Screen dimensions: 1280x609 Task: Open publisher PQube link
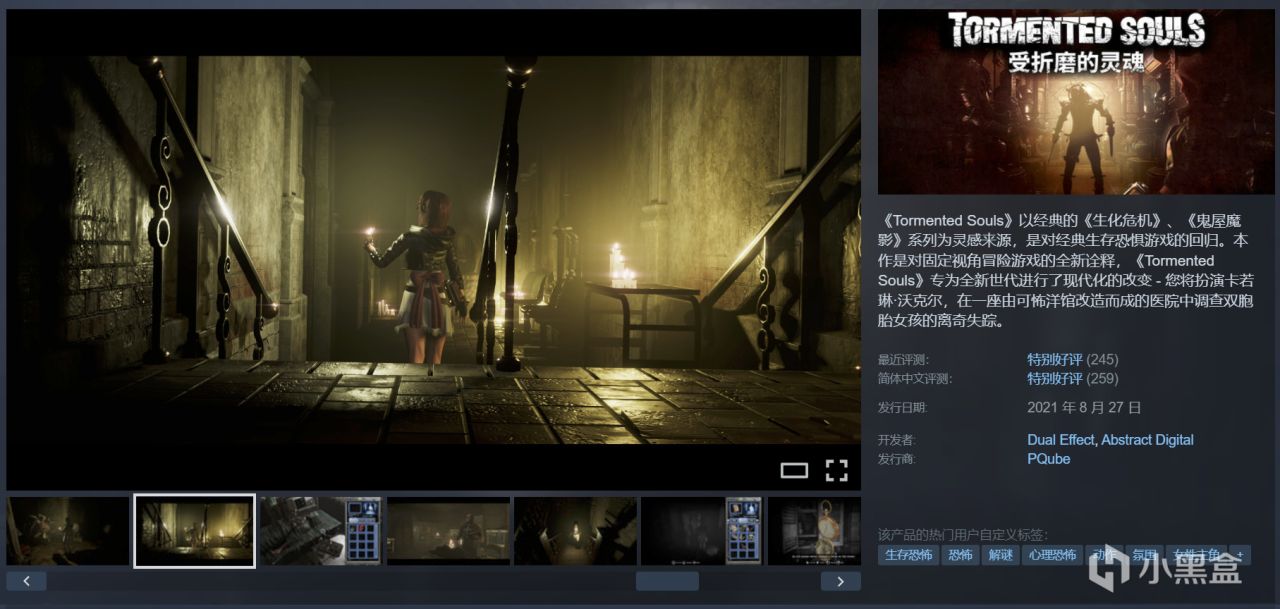tap(1048, 458)
